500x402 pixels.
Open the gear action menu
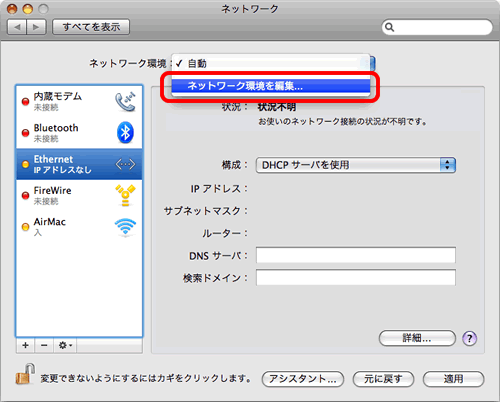pos(65,345)
